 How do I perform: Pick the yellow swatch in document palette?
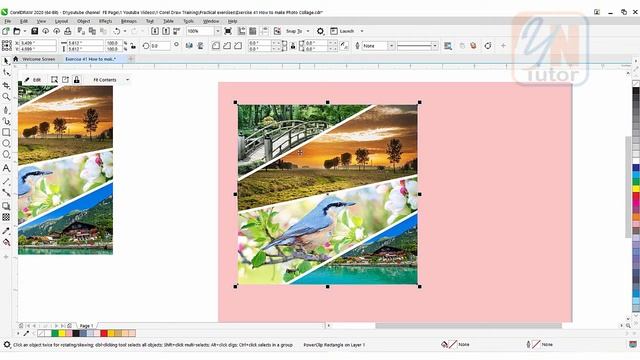(62, 333)
